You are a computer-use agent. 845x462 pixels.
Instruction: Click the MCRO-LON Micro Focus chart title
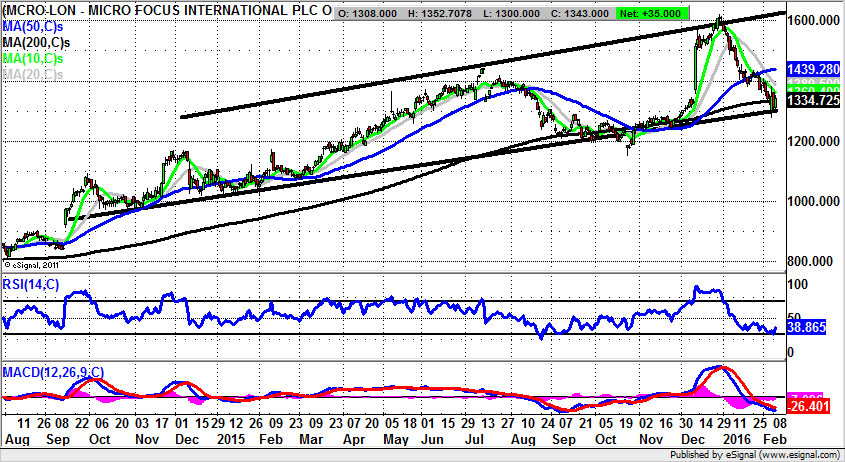coord(165,11)
